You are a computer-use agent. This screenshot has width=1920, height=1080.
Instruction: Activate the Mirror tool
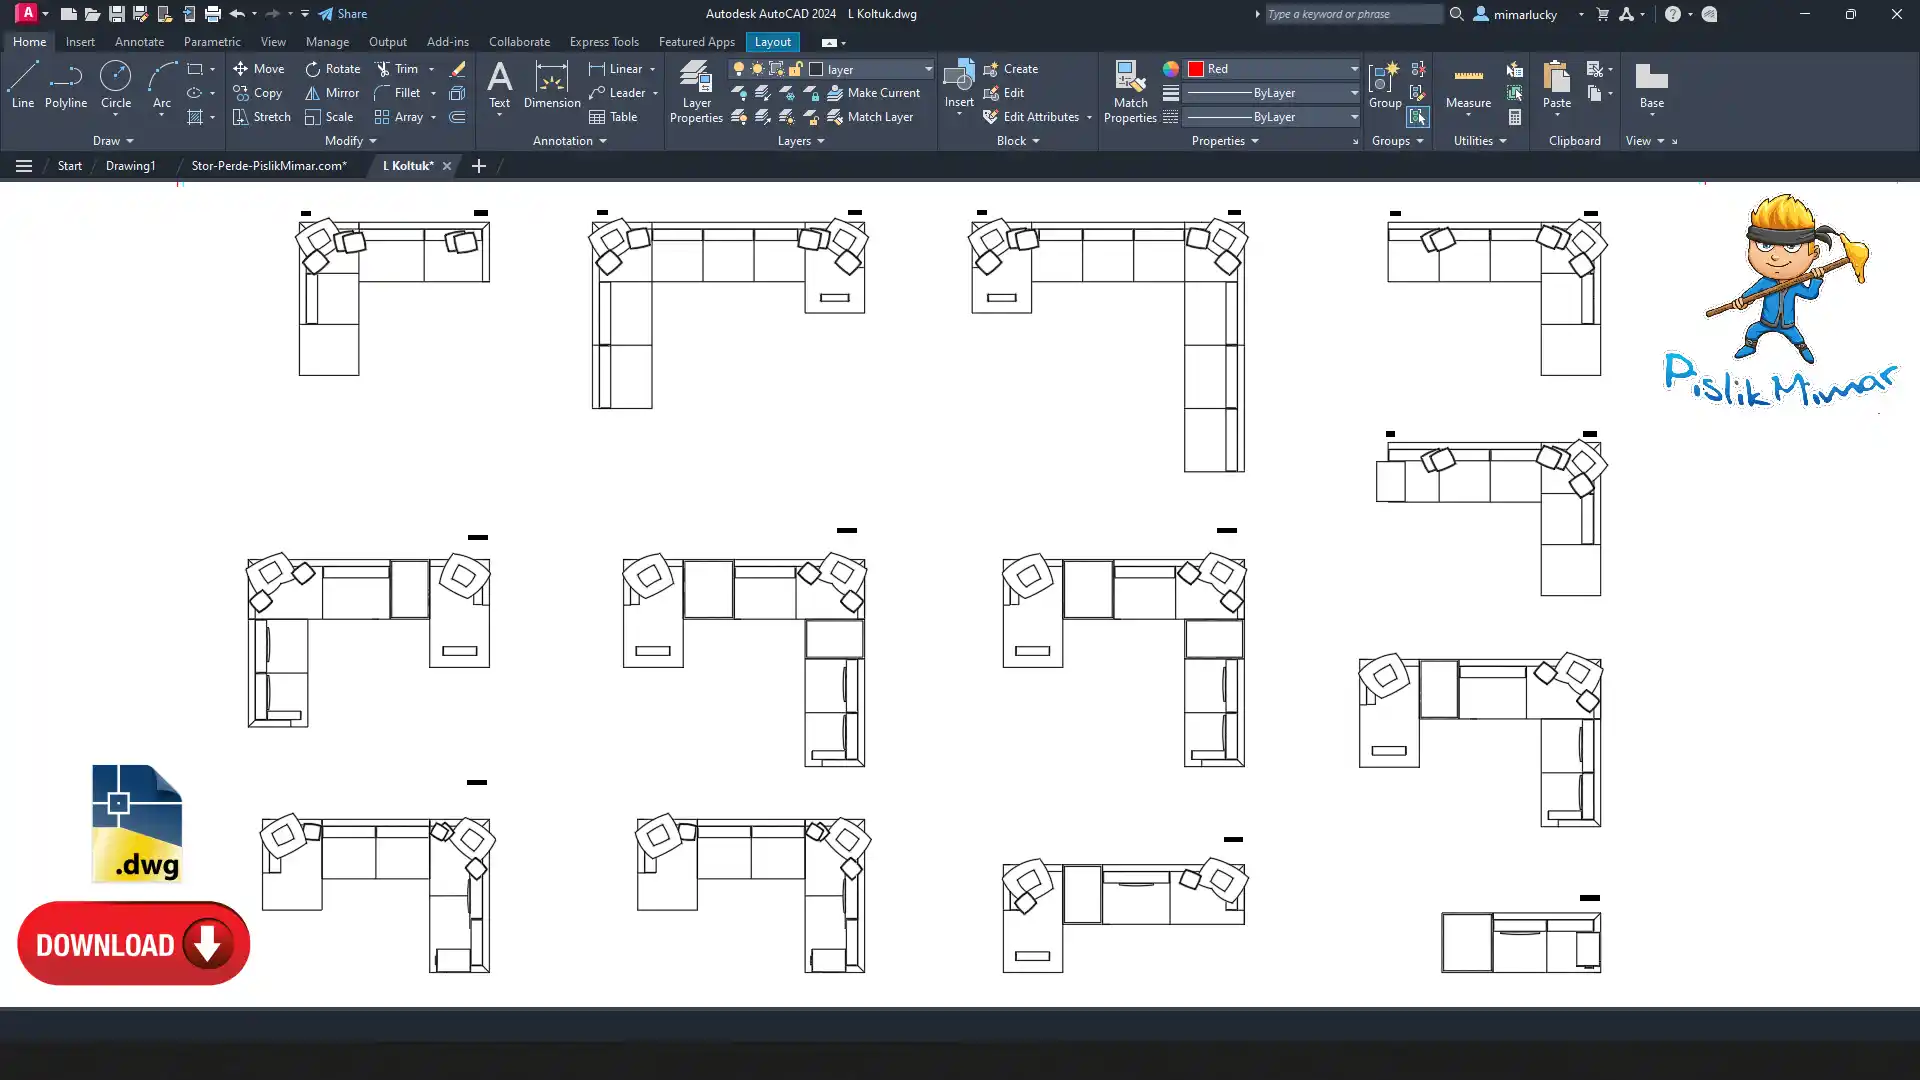pos(332,93)
